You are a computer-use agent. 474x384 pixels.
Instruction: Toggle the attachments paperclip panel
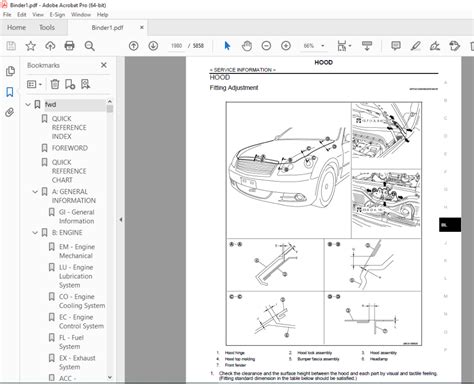tap(10, 113)
